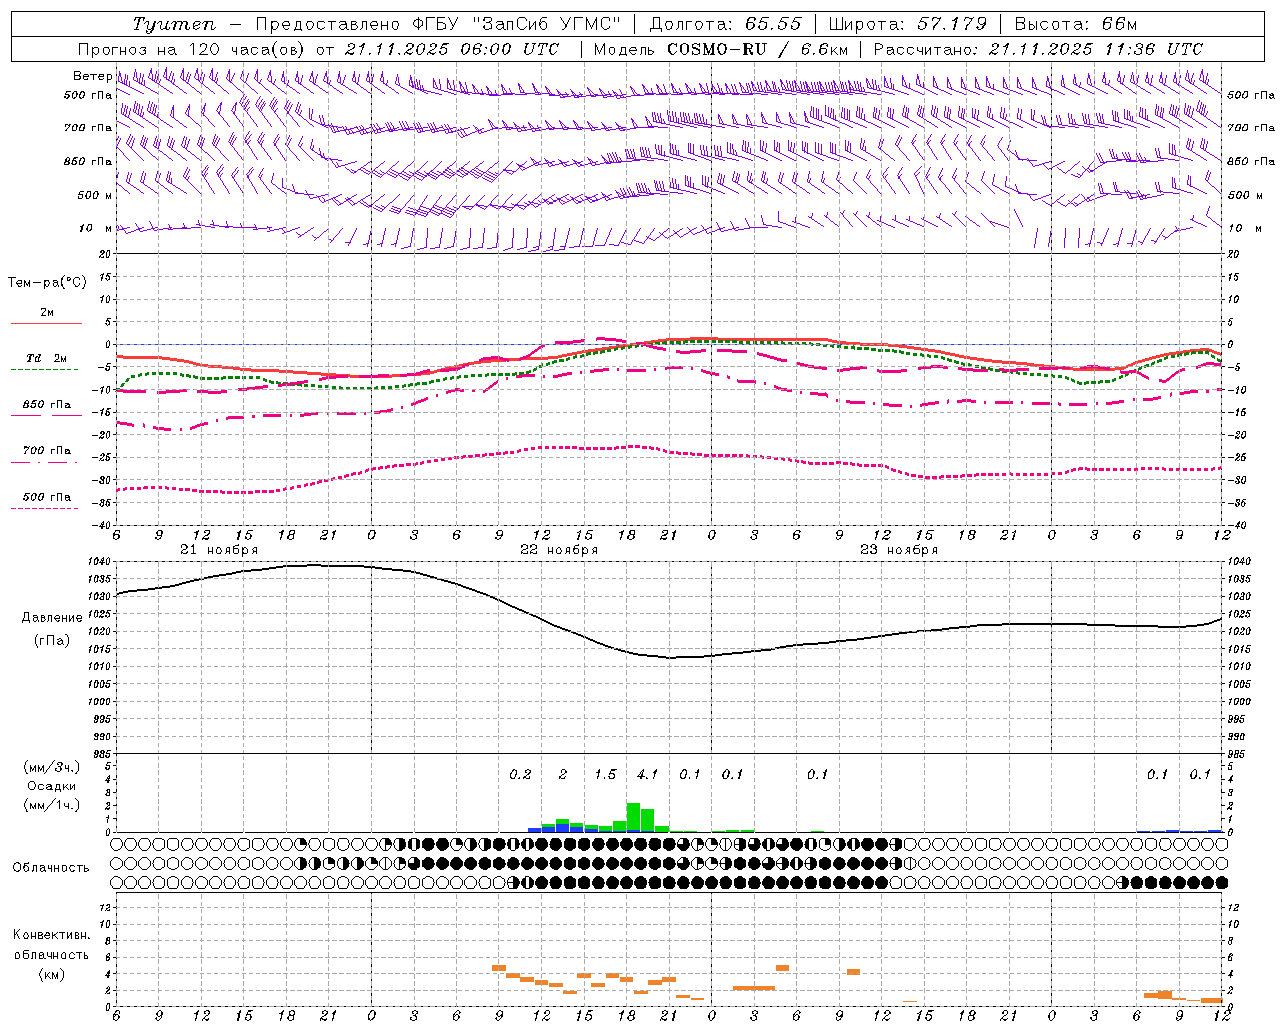Click the "Ветер" wind panel label
The height and width of the screenshot is (1024, 1280).
click(93, 76)
